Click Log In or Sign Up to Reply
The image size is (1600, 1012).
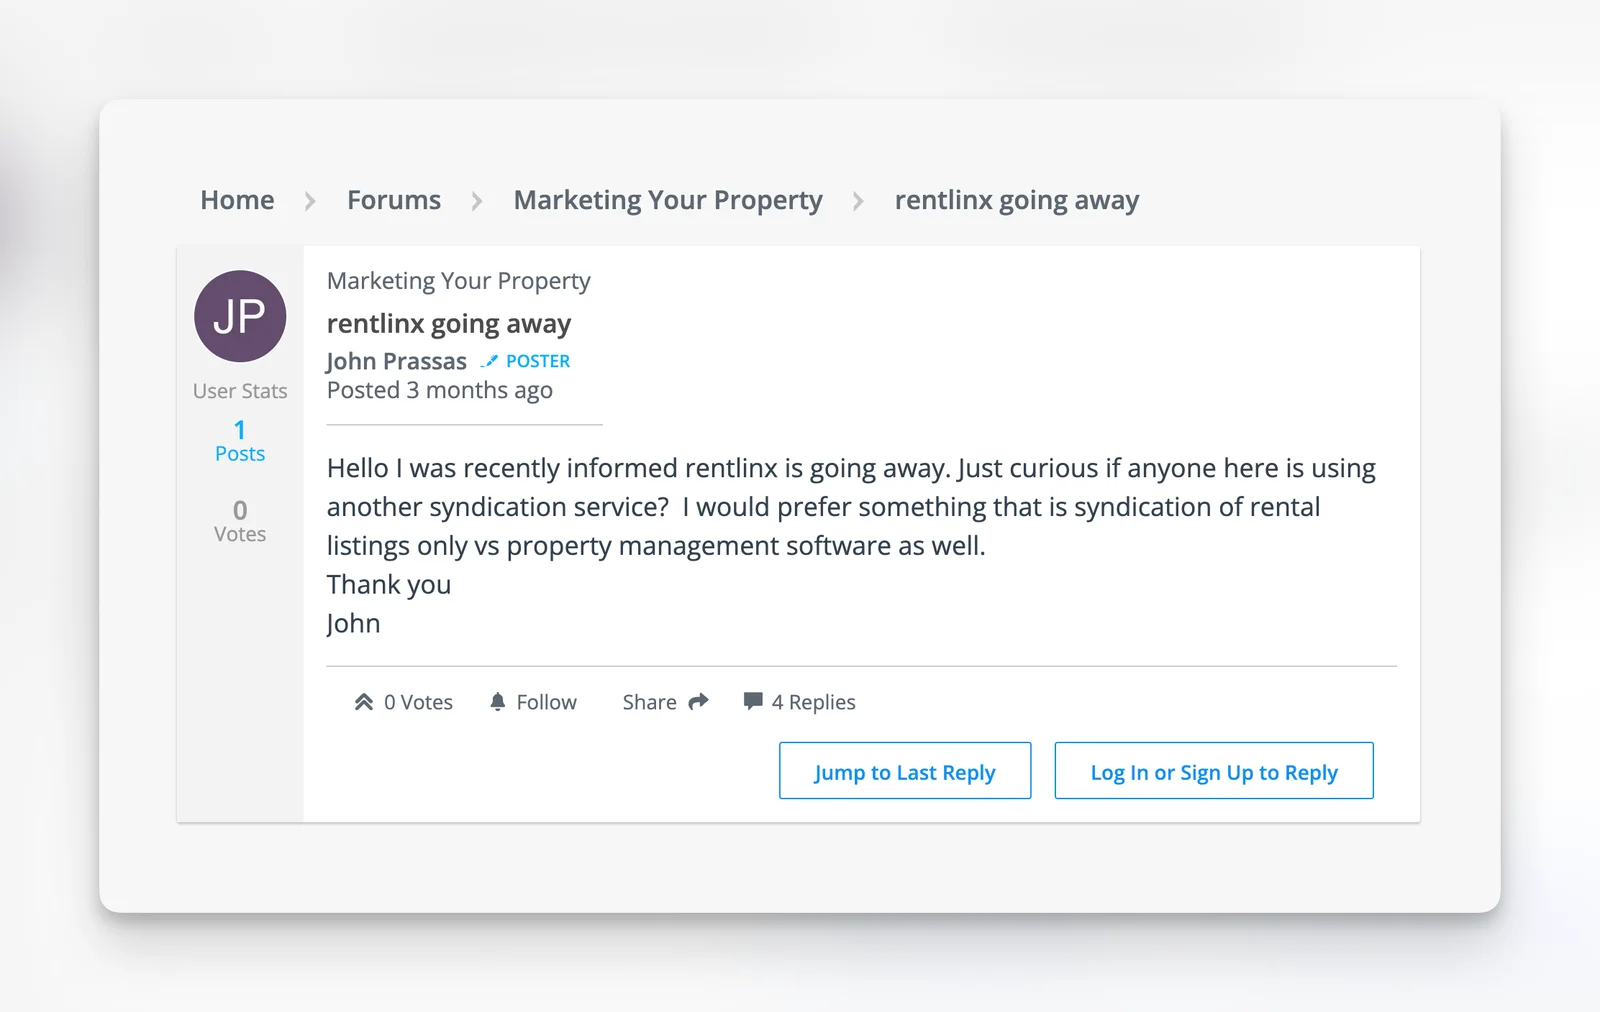click(1214, 771)
